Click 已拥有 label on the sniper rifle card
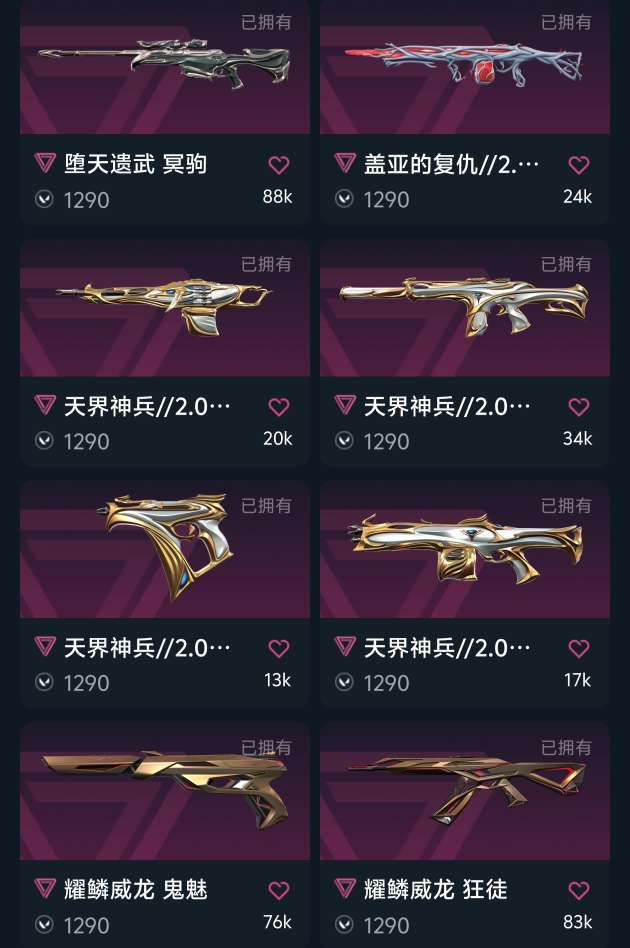630x948 pixels. tap(266, 22)
